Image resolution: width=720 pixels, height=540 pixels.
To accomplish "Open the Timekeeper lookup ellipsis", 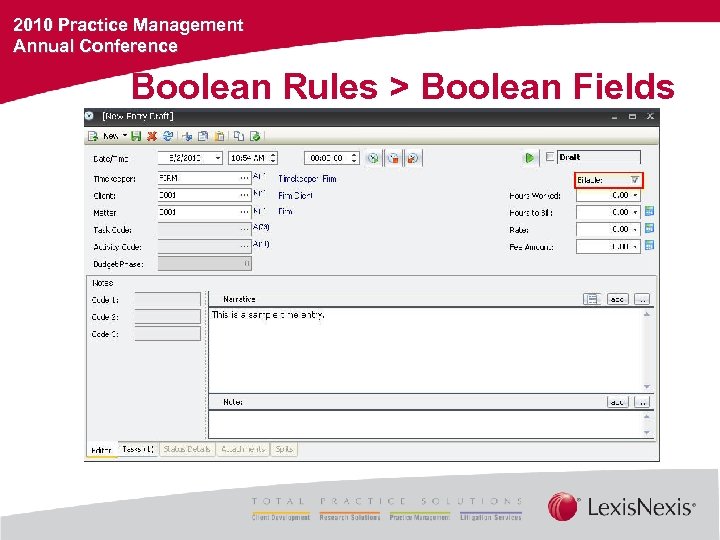I will point(245,178).
